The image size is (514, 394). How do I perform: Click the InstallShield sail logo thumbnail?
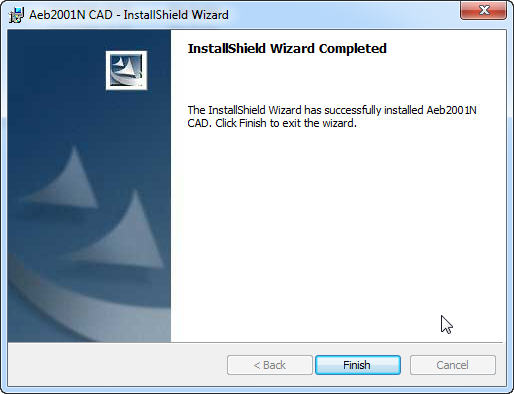pyautogui.click(x=126, y=70)
